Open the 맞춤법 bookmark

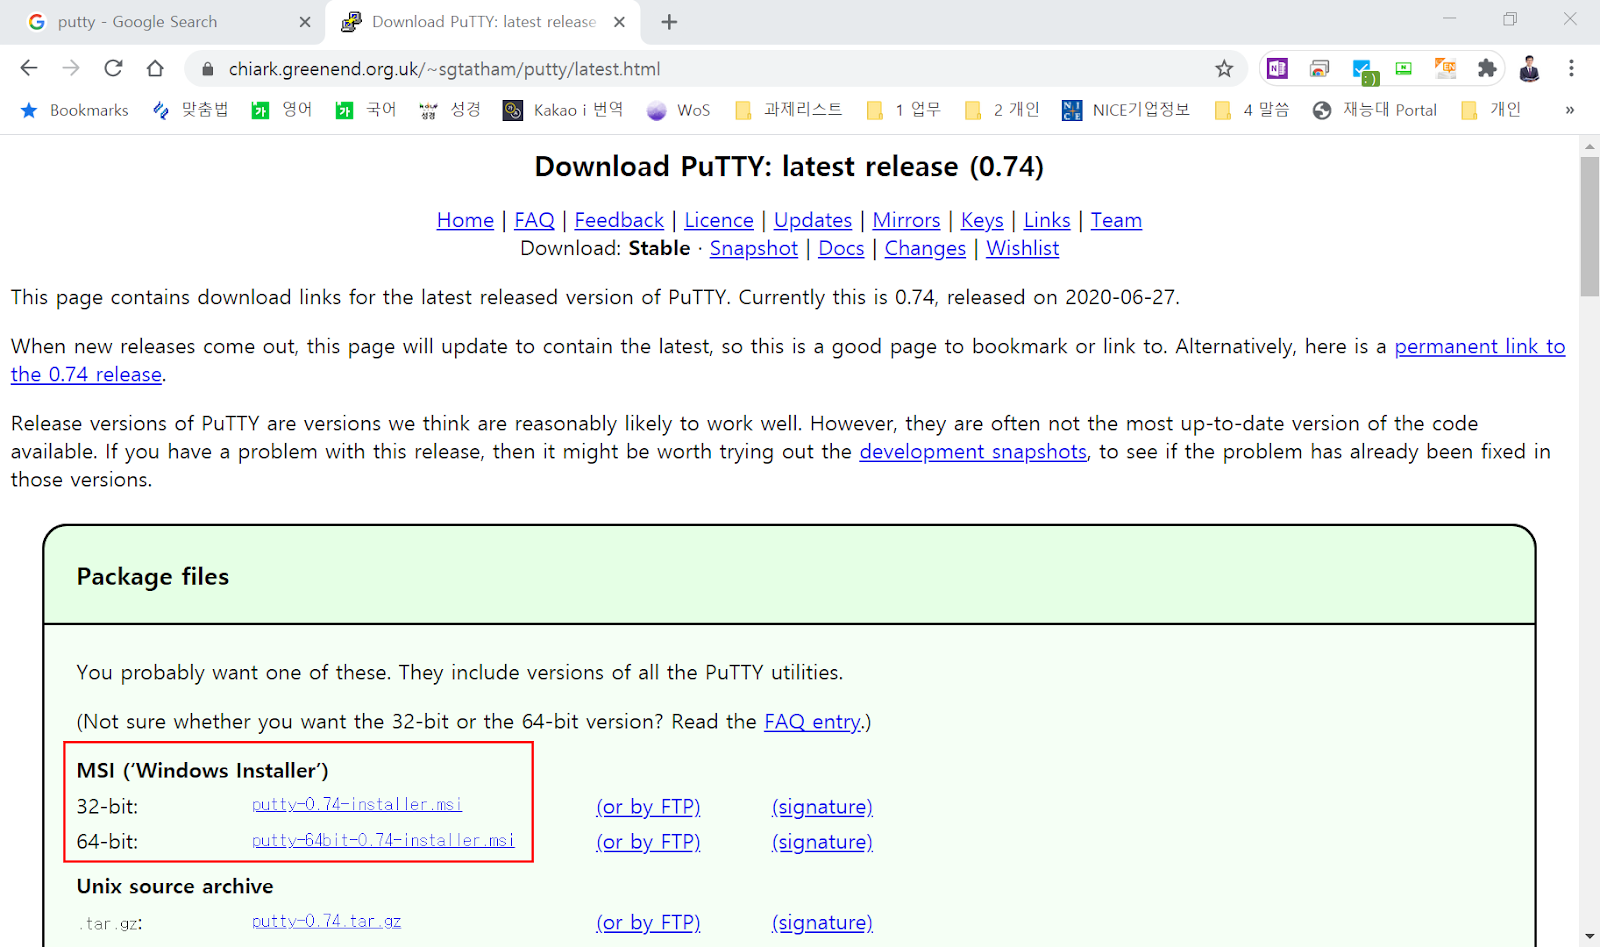click(190, 110)
